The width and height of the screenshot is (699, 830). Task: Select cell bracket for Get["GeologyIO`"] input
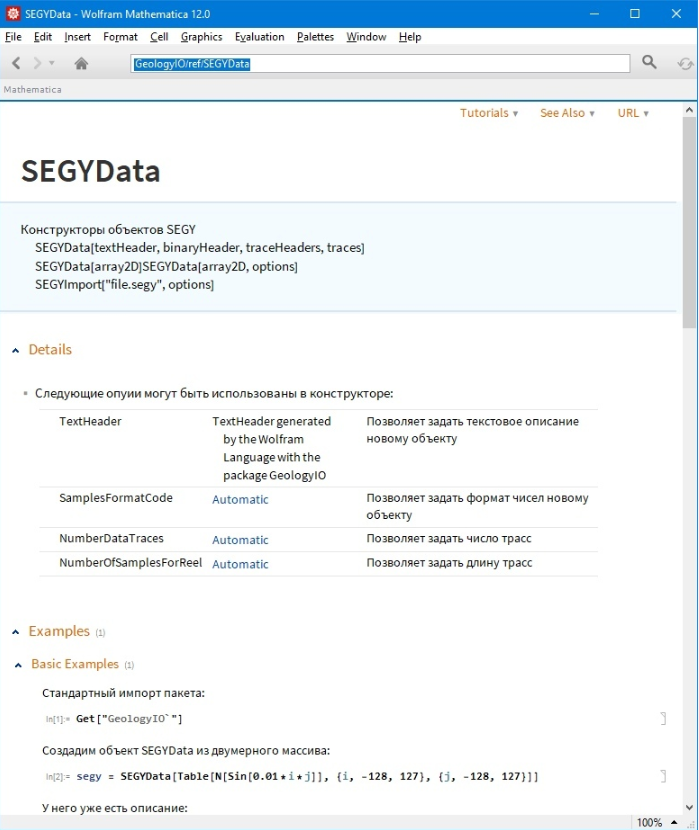[662, 718]
